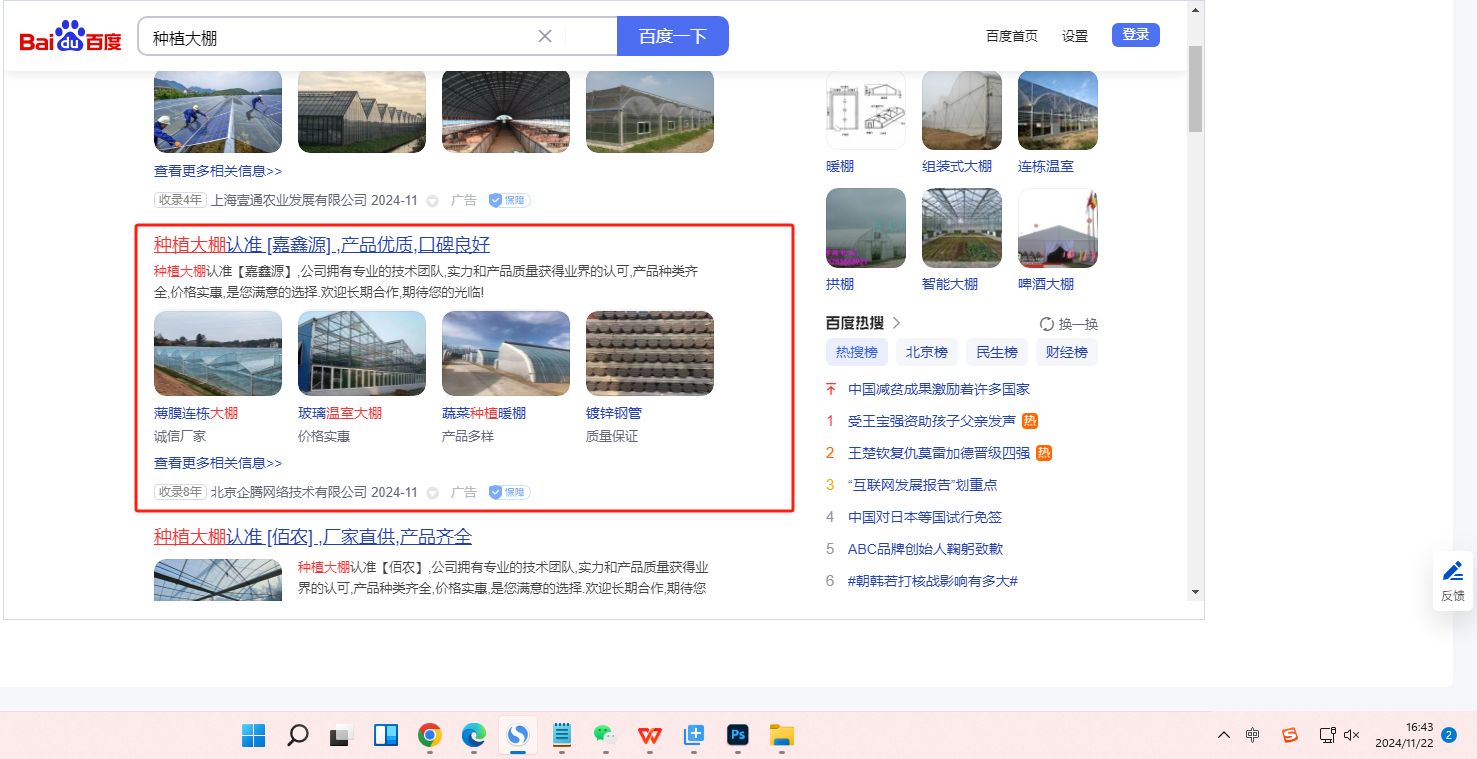Screen dimensions: 1477x759
Task: Click the thumbnail above 蔬菜种植暖棚
Action: point(506,353)
